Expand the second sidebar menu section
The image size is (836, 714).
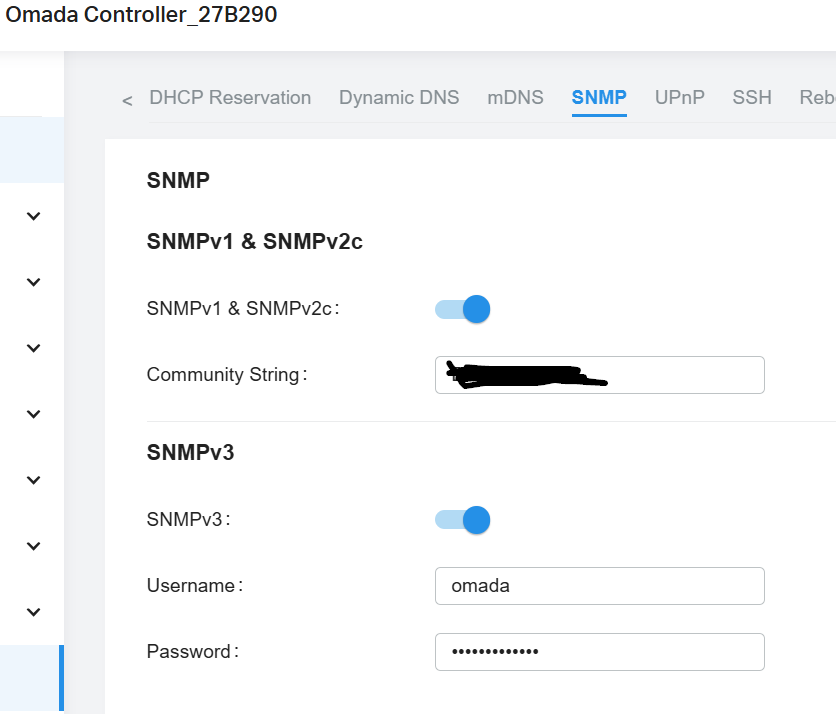[x=33, y=282]
